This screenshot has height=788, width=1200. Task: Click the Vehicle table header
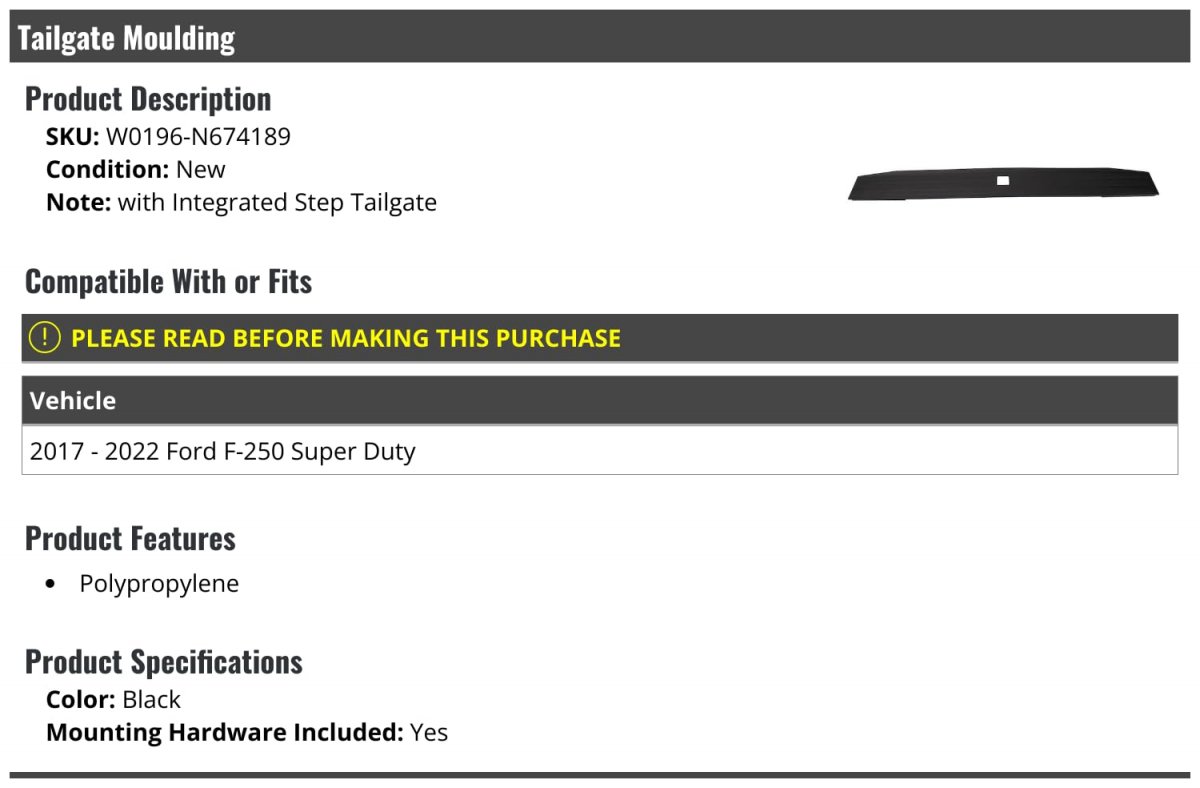(600, 401)
